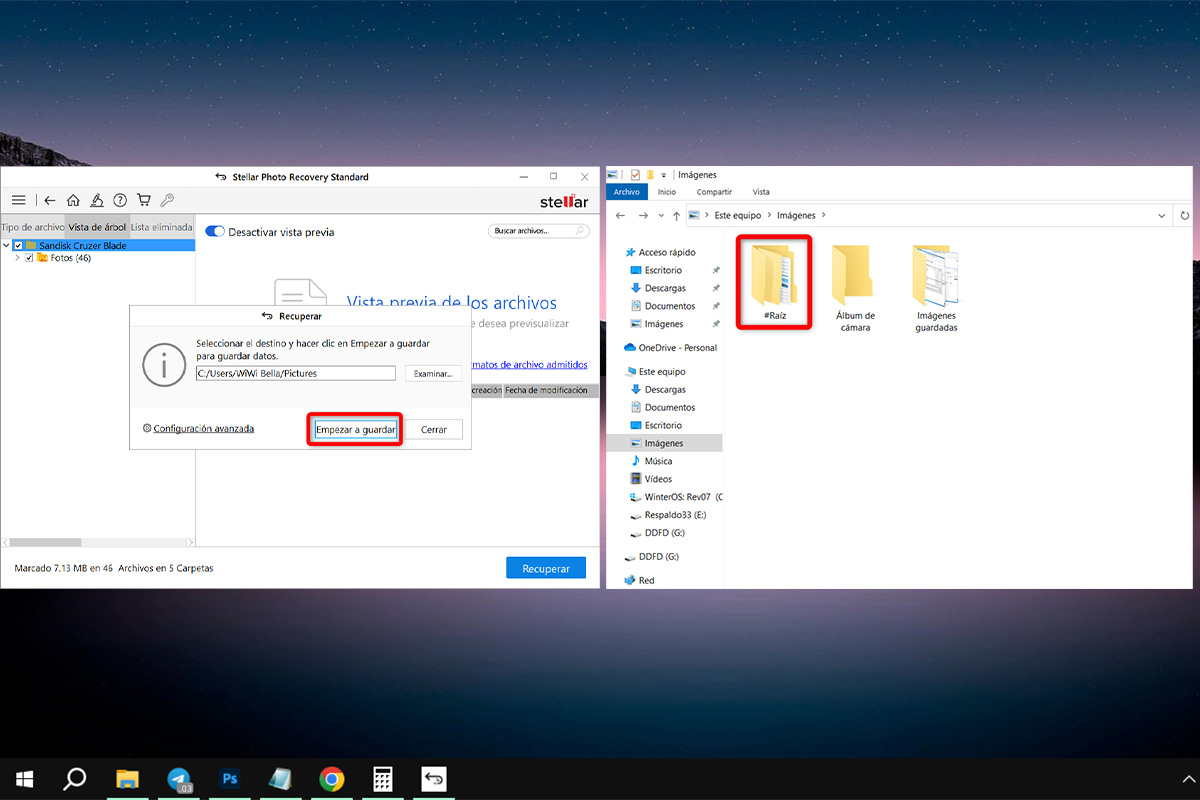This screenshot has height=800, width=1200.
Task: Click the microscope deep scan icon
Action: (97, 200)
